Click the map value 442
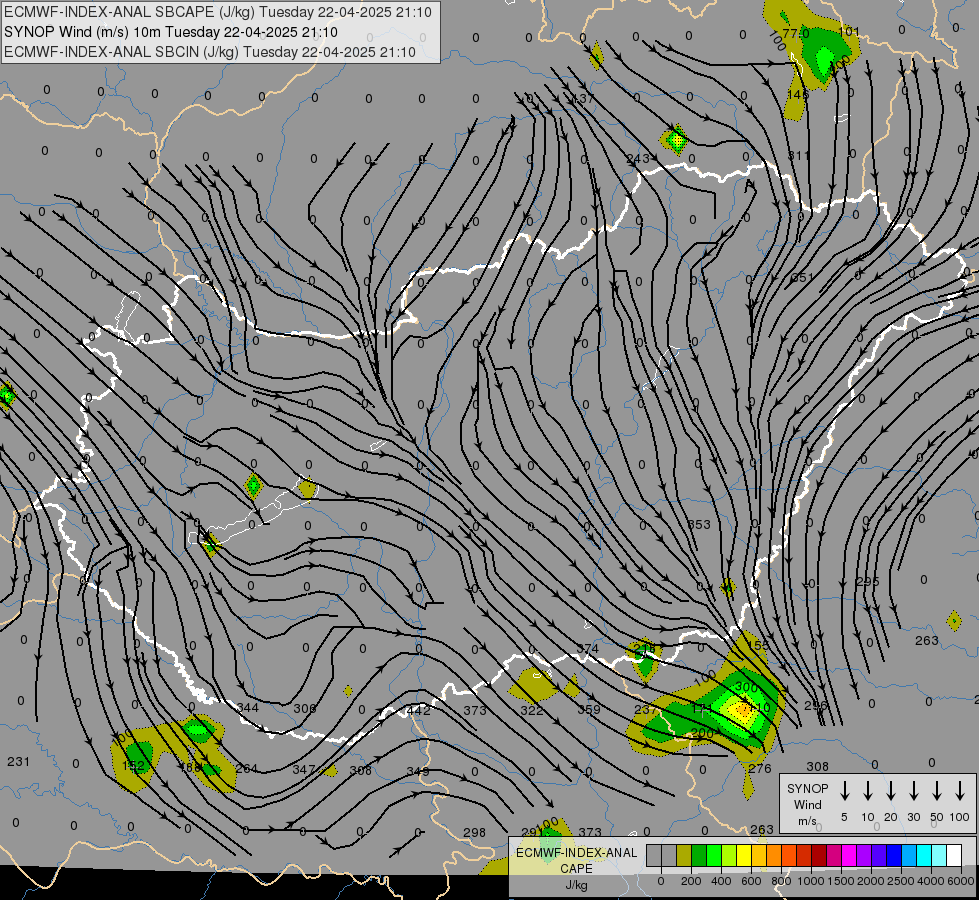Viewport: 979px width, 900px height. tap(418, 710)
